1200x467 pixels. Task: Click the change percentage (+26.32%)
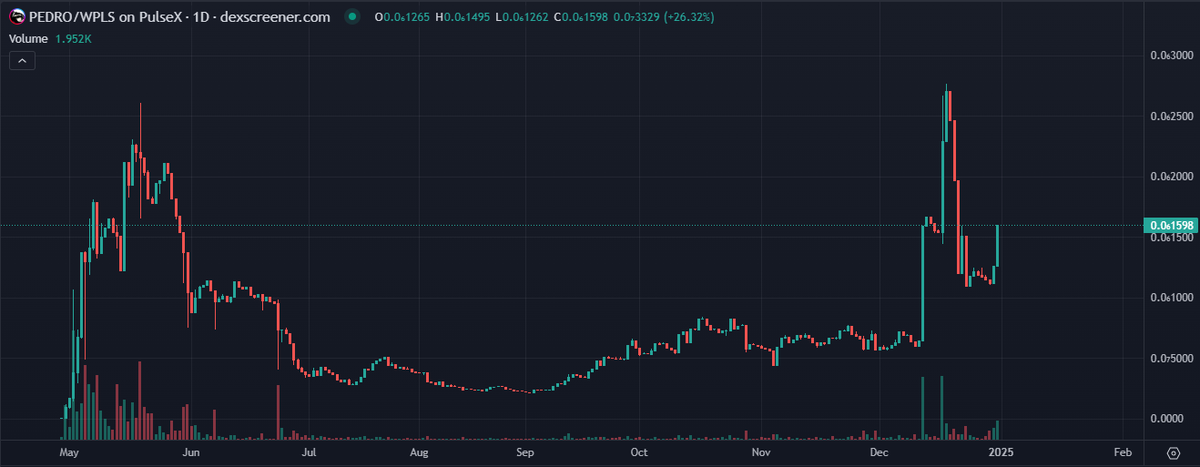[690, 18]
